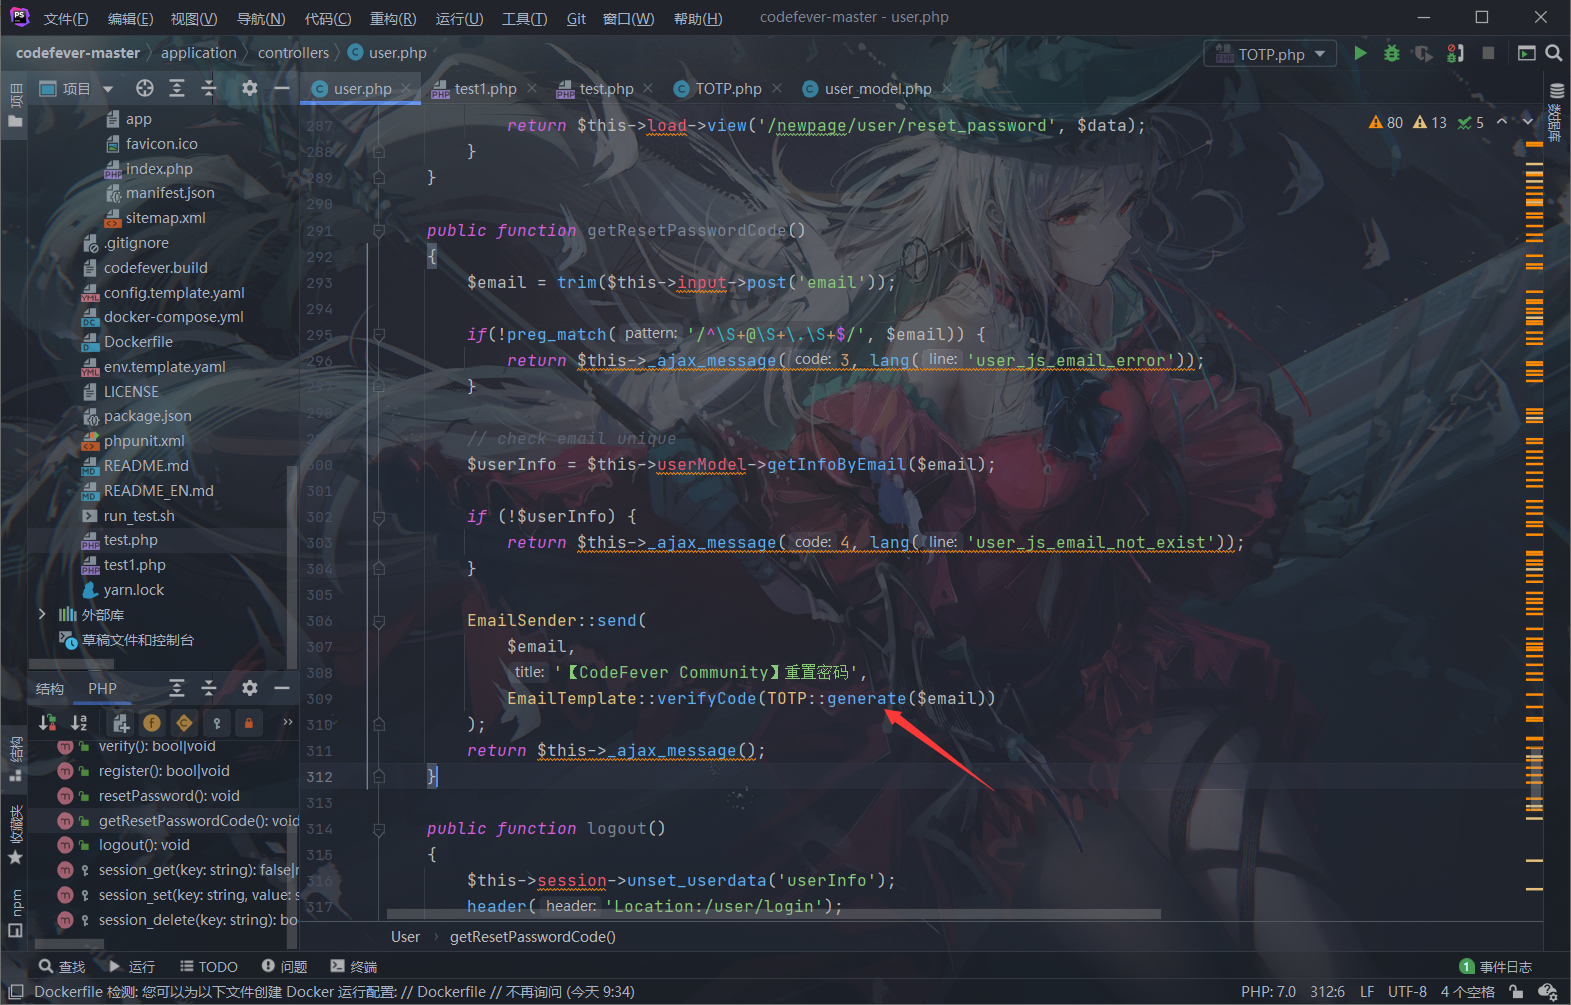Switch to the TOTP.php editor tab
This screenshot has width=1571, height=1005.
pos(728,89)
